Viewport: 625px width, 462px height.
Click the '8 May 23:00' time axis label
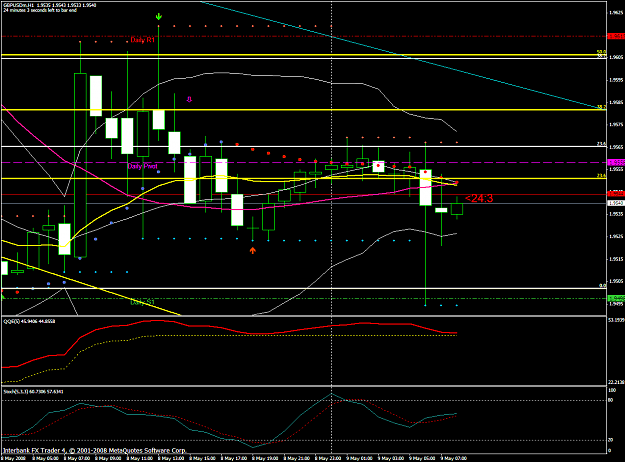(x=328, y=458)
